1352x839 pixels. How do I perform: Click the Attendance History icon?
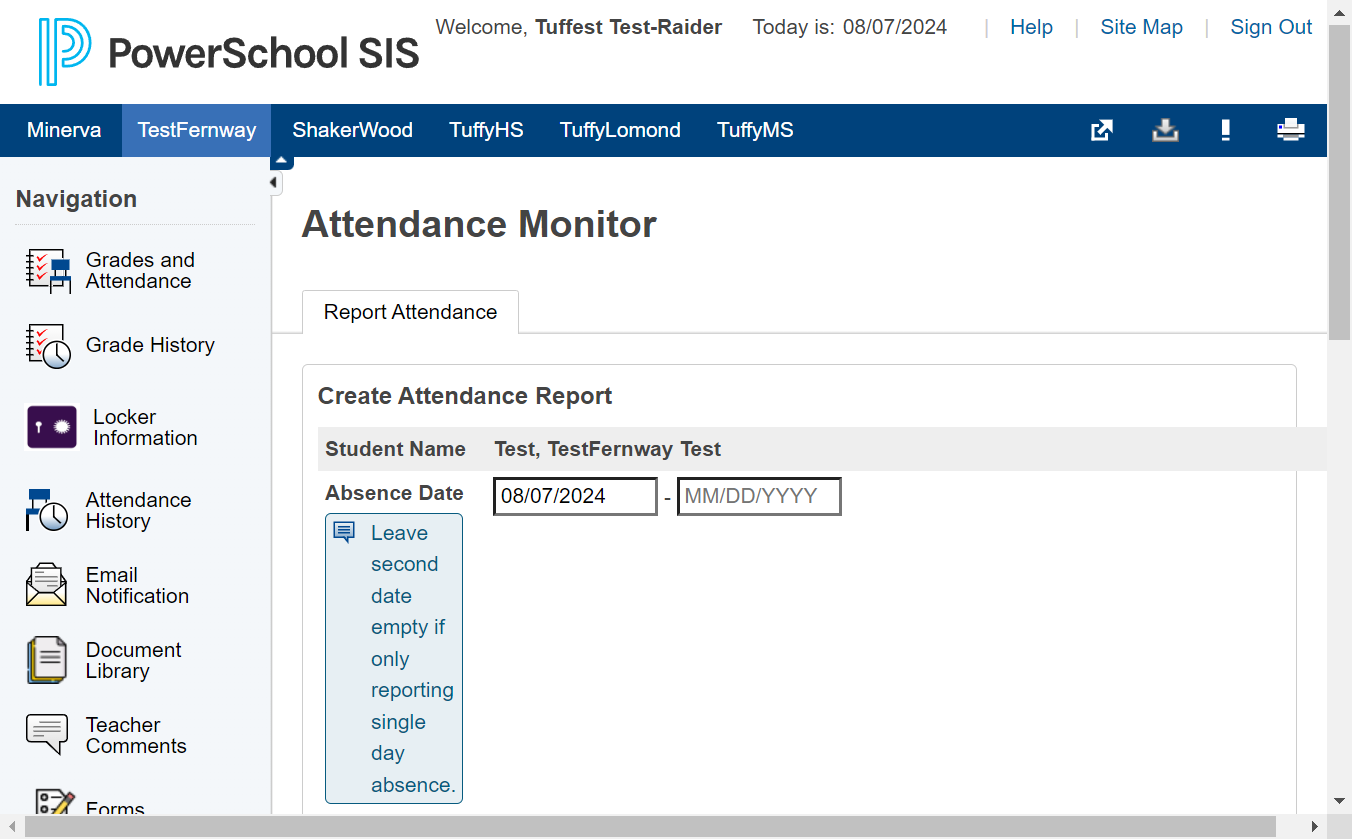click(x=47, y=510)
